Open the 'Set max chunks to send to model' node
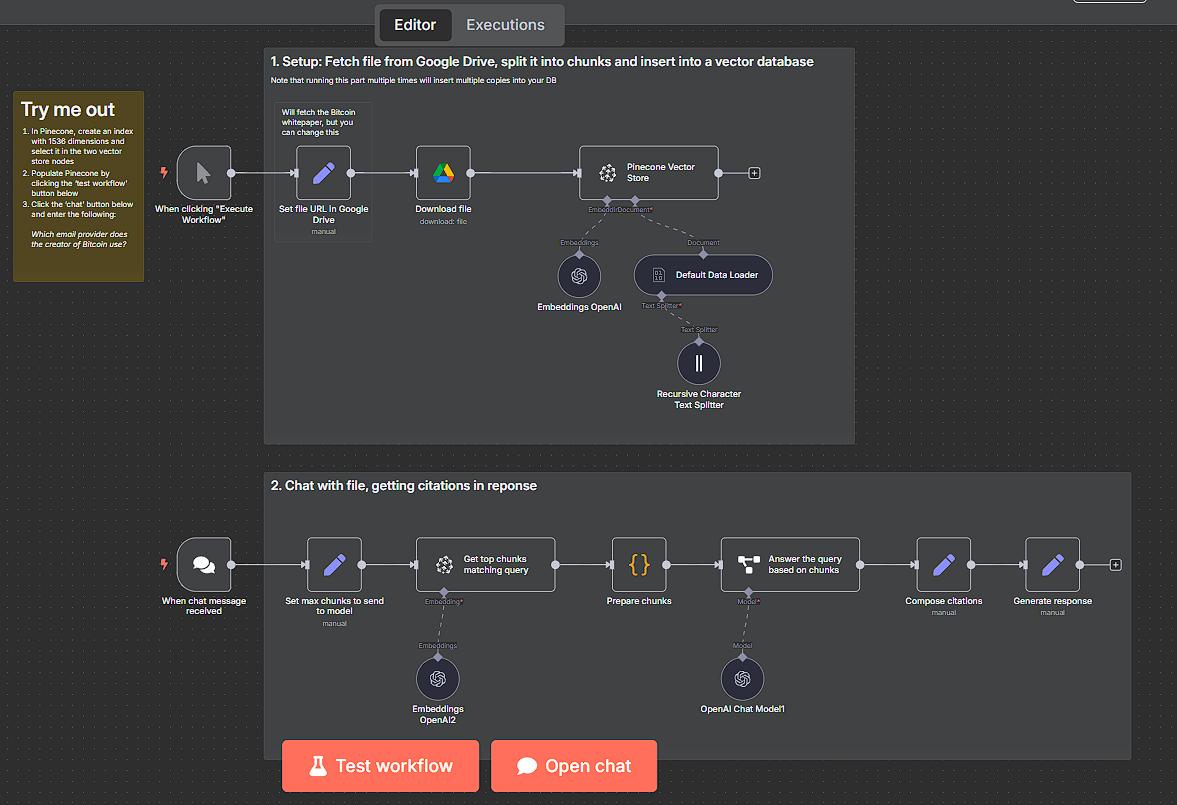 [334, 565]
